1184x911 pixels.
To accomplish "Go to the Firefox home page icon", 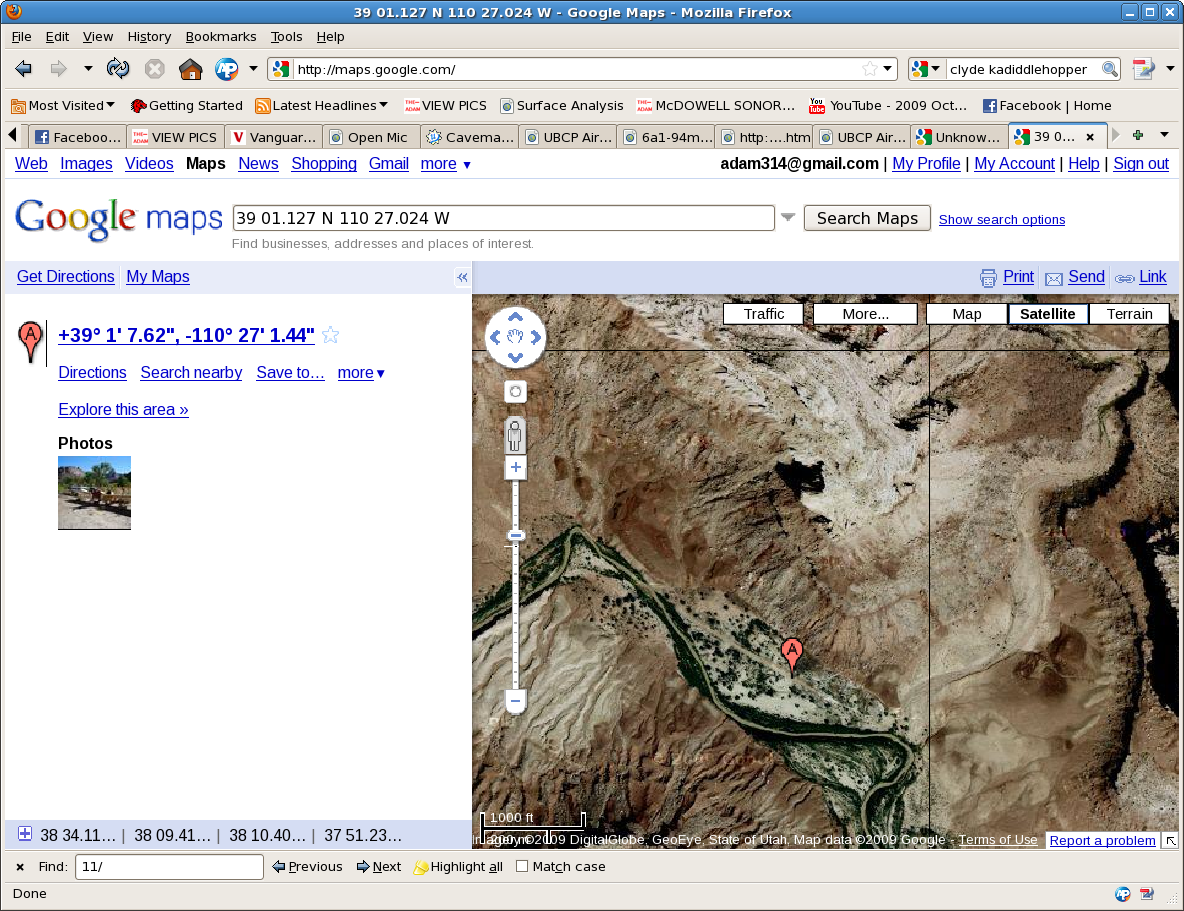I will coord(190,69).
